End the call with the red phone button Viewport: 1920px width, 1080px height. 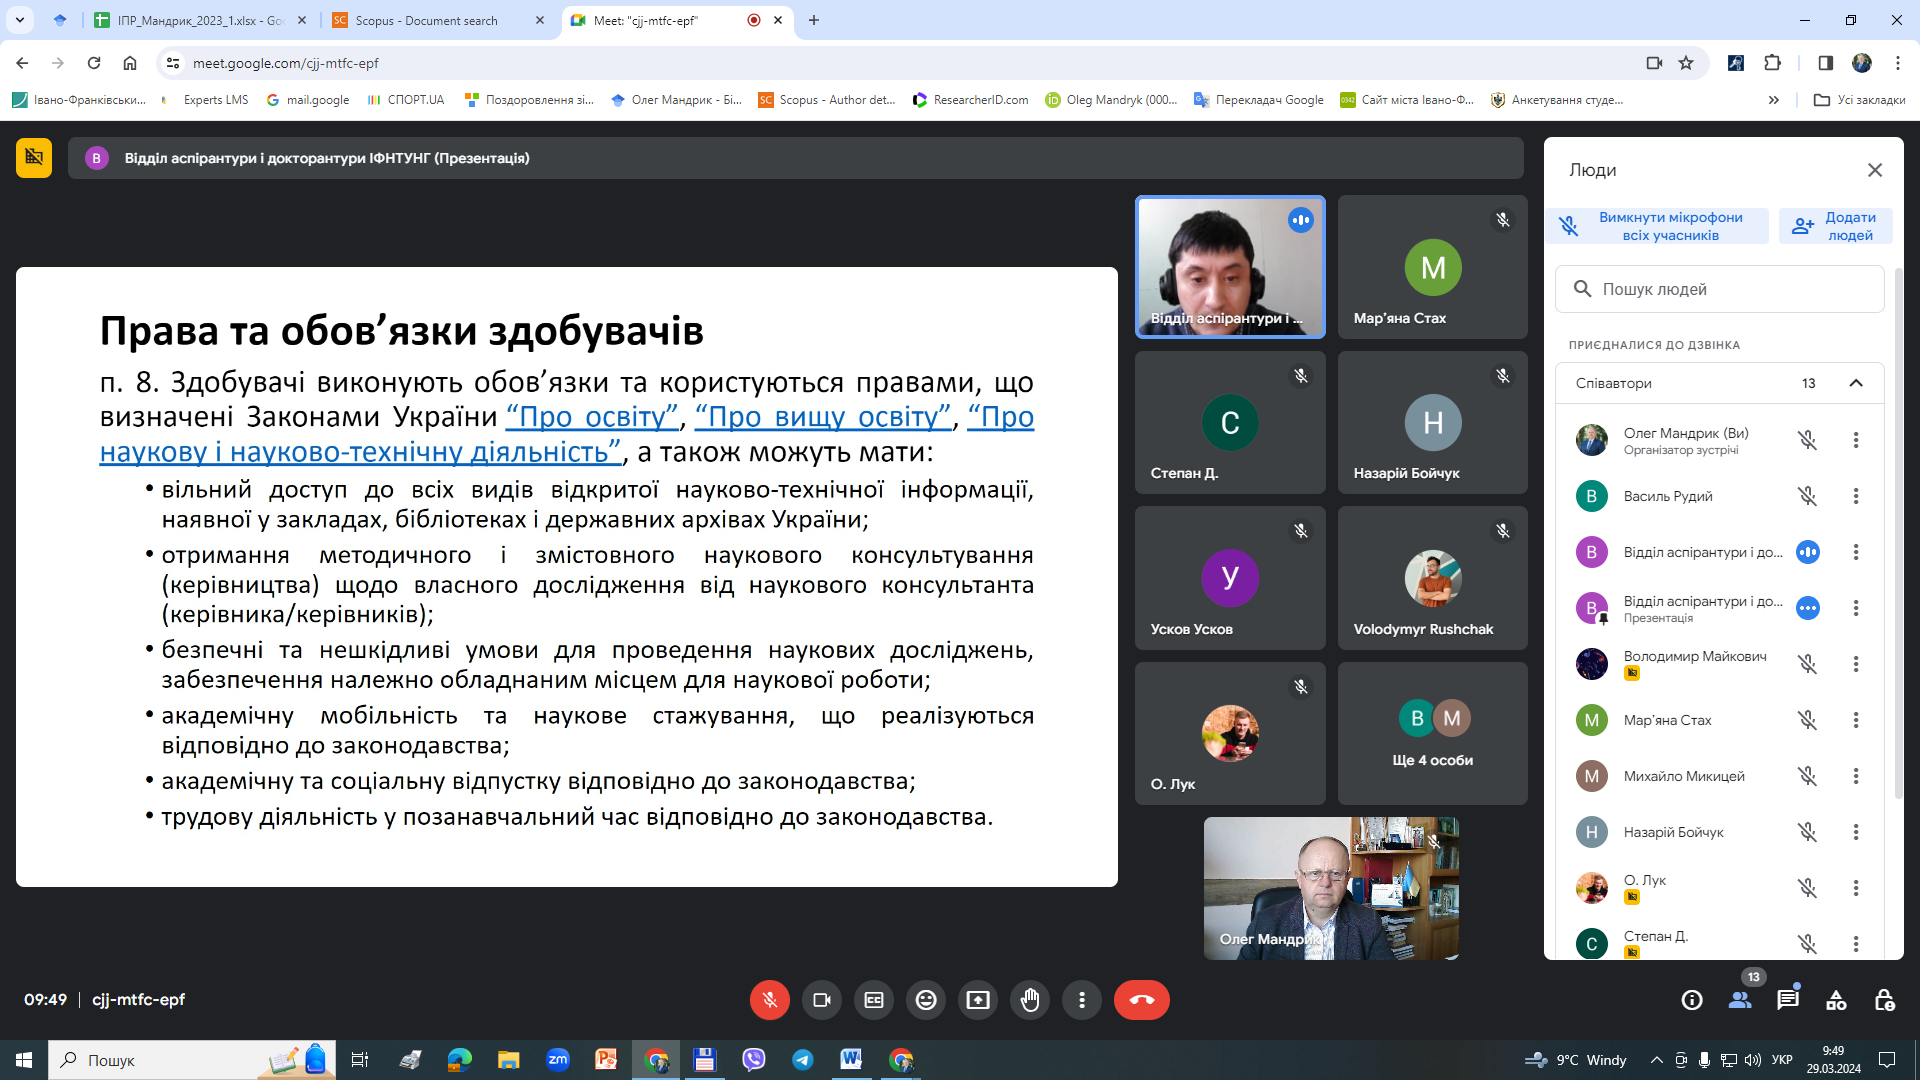[x=1142, y=999]
